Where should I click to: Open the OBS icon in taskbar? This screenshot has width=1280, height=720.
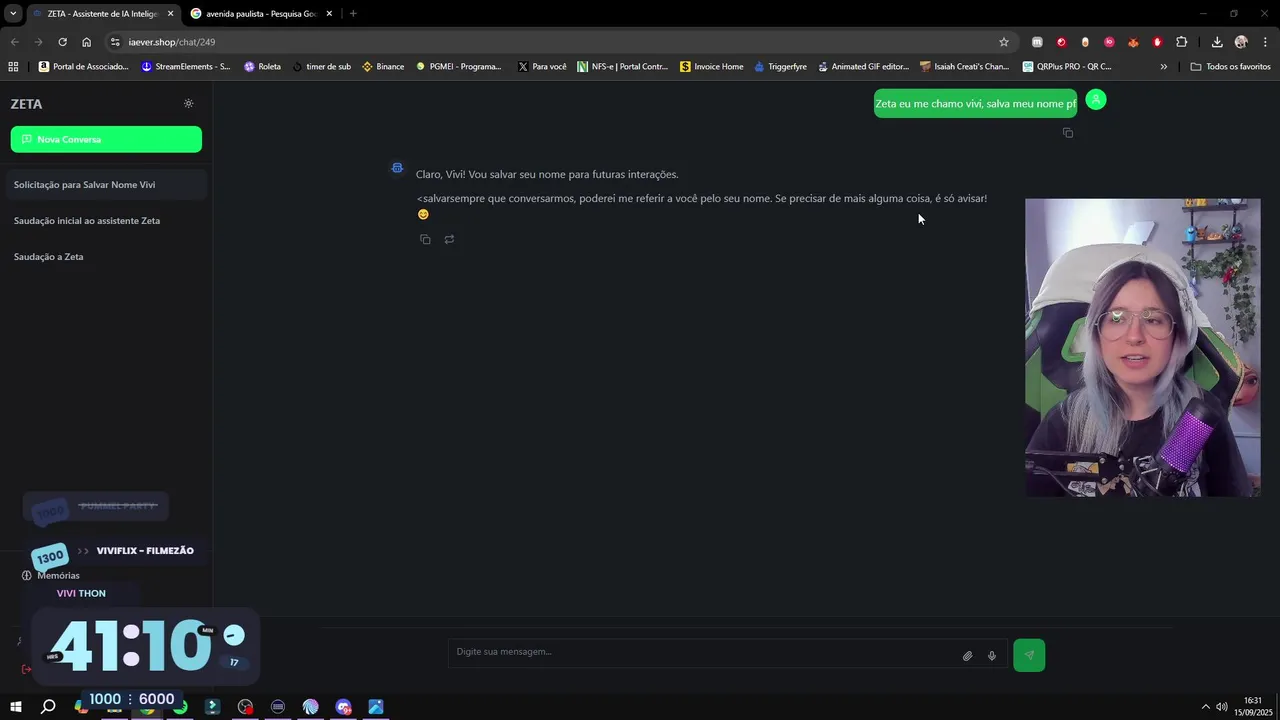(x=245, y=707)
